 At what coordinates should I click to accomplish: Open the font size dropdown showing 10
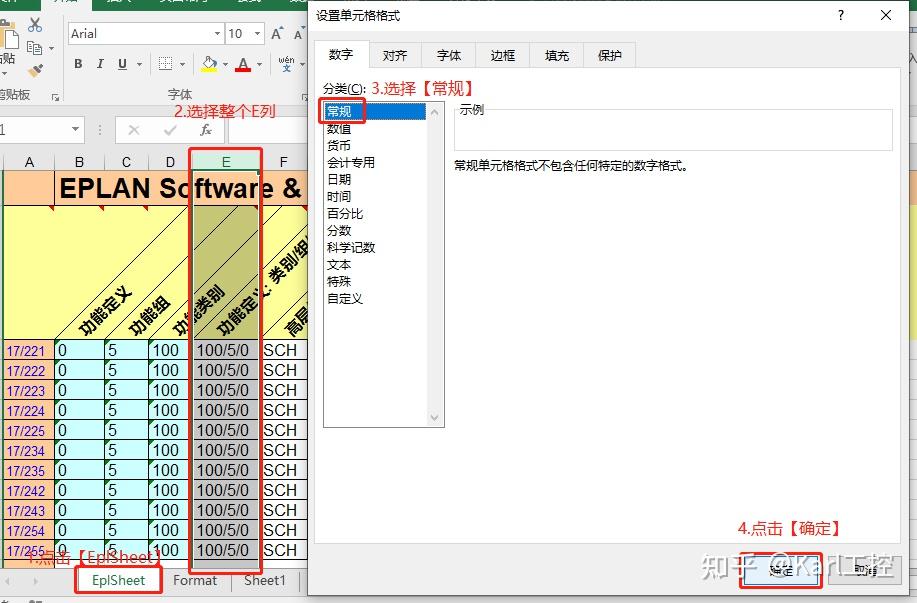pos(258,33)
